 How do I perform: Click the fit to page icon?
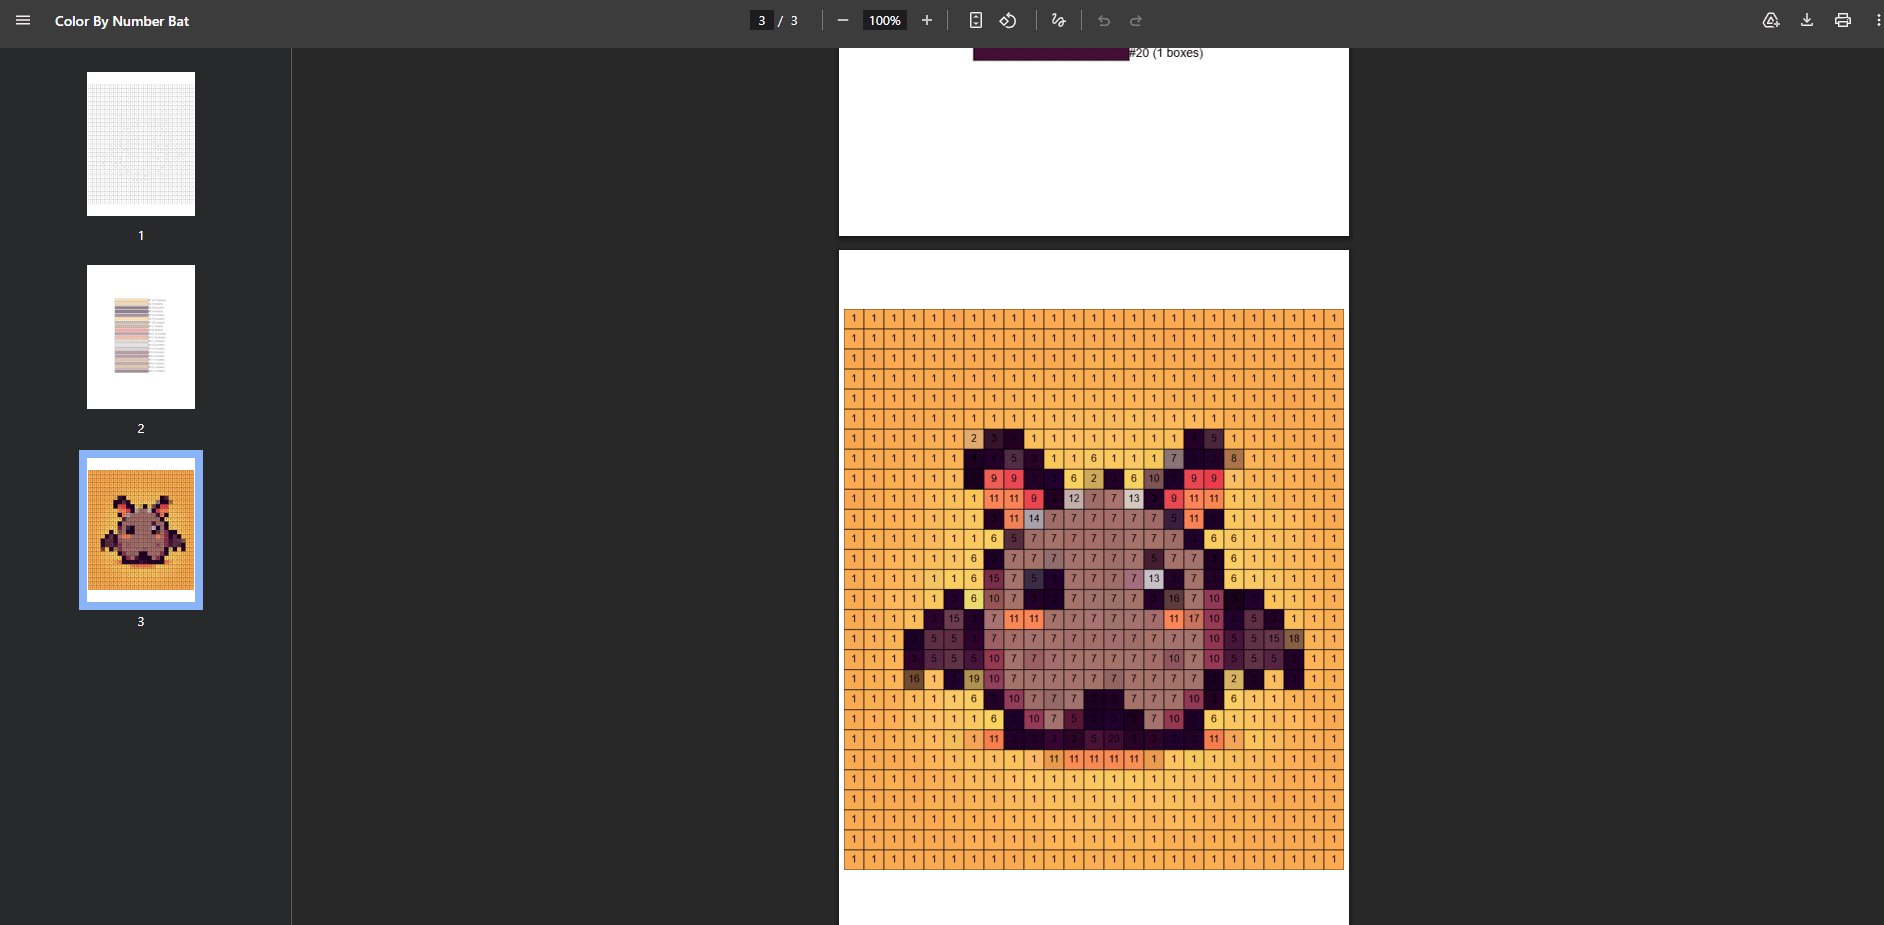976,20
